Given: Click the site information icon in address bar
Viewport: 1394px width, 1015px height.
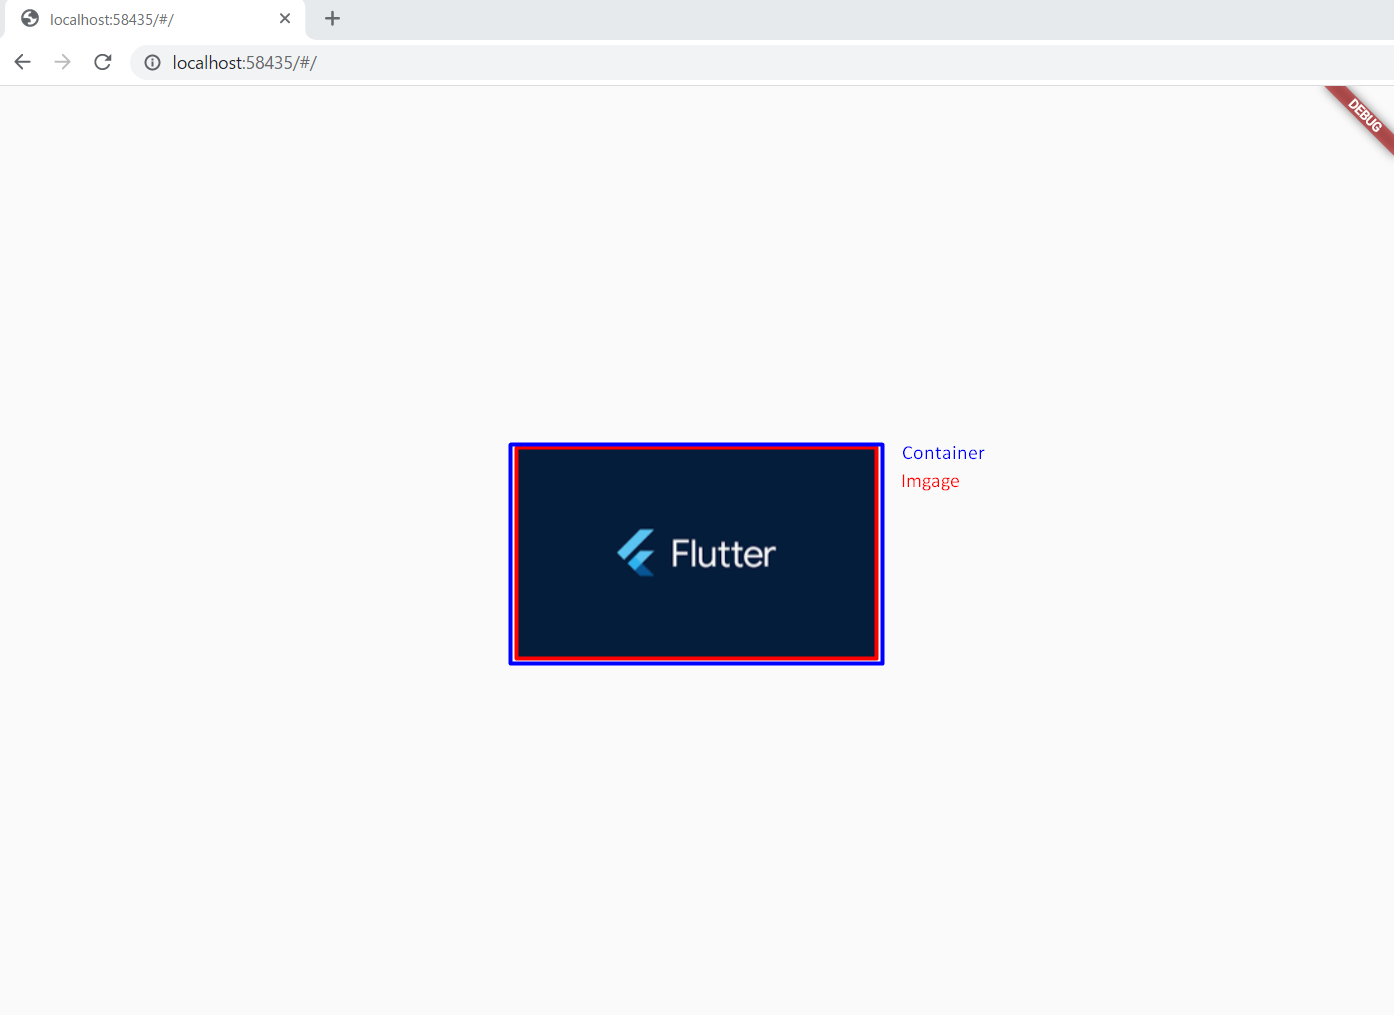Looking at the screenshot, I should pyautogui.click(x=152, y=62).
